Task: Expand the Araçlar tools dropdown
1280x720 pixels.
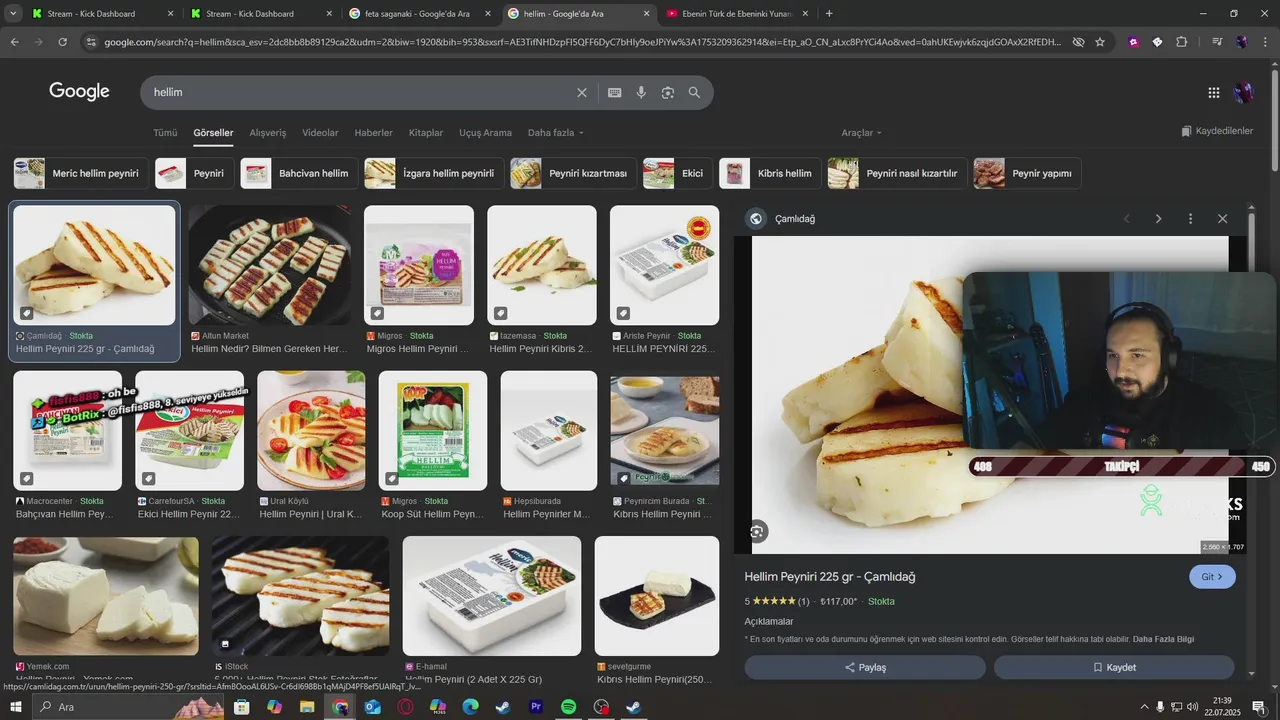Action: pos(861,132)
